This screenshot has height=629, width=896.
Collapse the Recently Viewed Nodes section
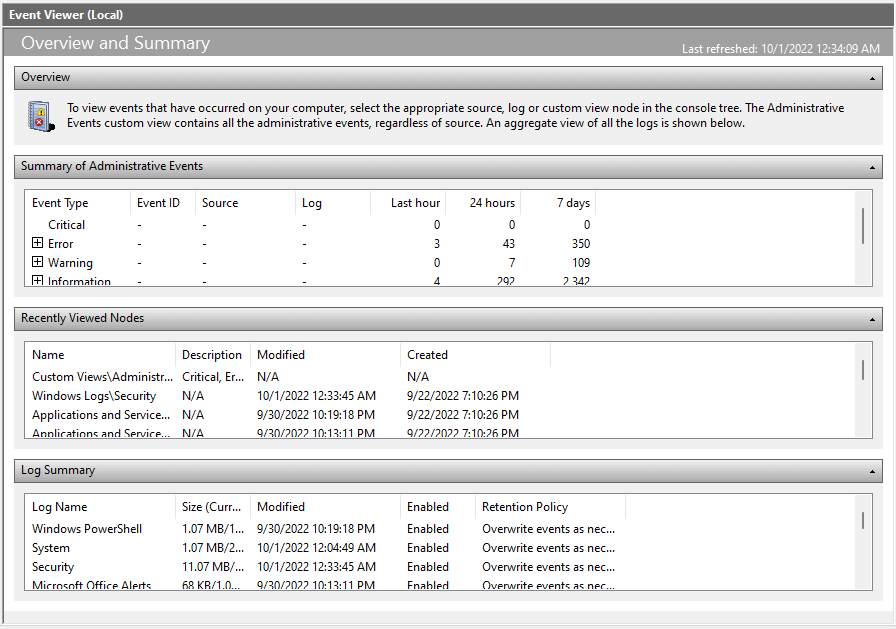pos(872,319)
